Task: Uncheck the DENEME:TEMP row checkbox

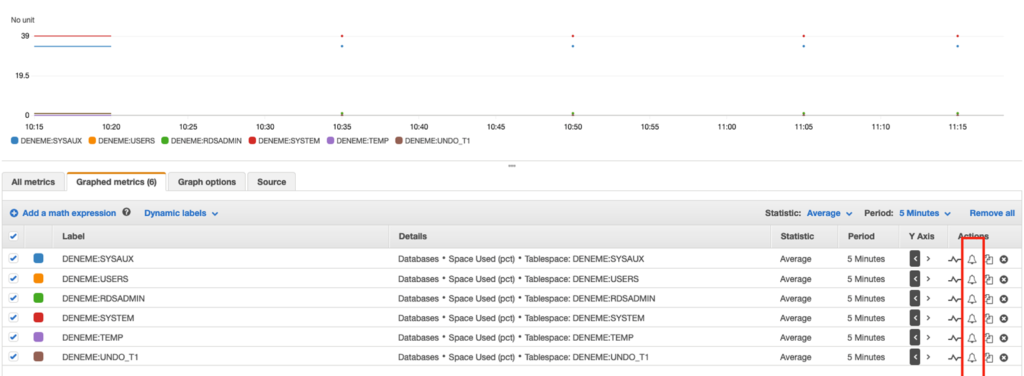Action: pos(14,337)
